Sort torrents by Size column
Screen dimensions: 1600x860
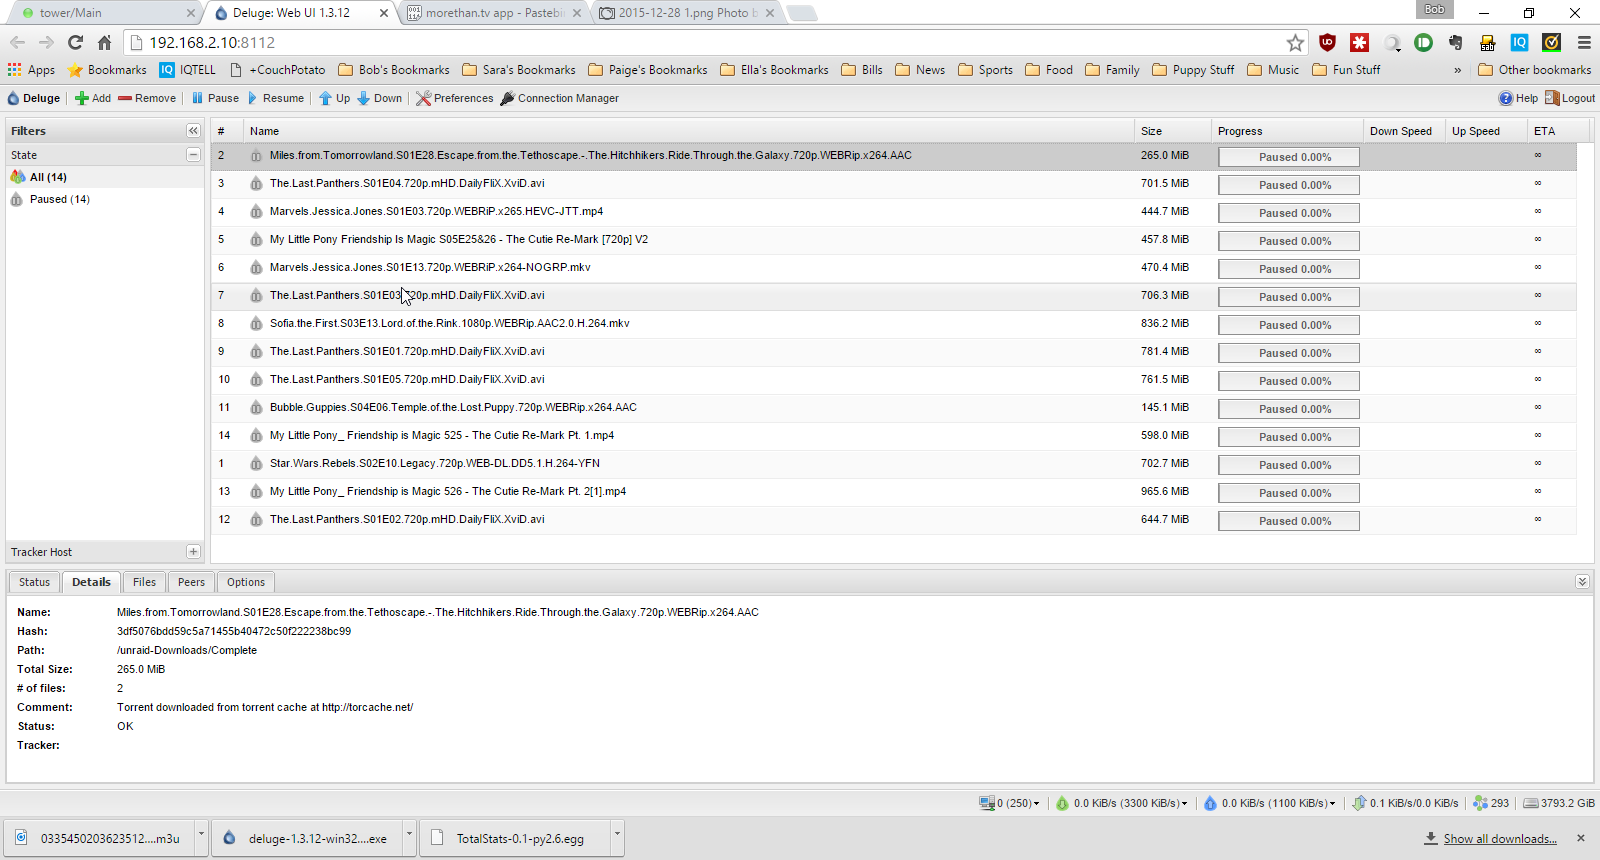(1172, 131)
